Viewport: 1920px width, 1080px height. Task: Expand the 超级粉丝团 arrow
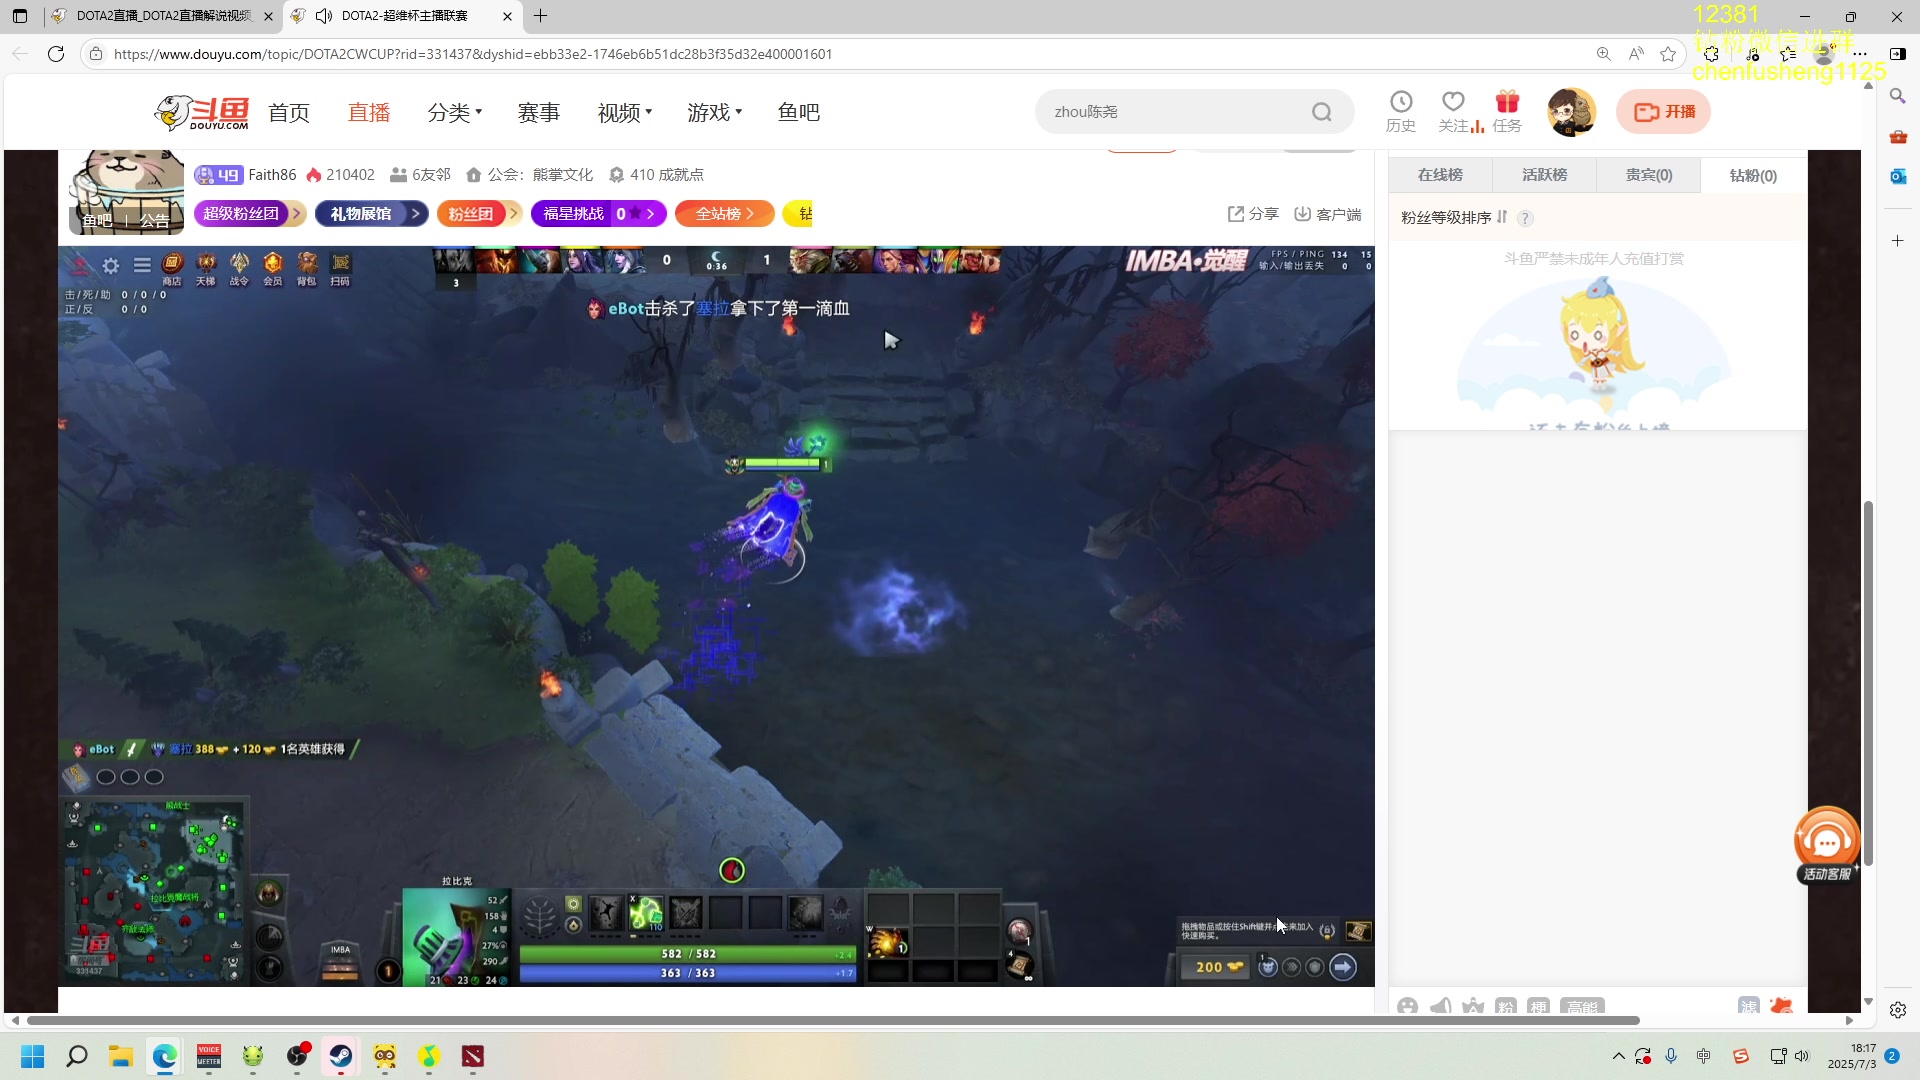pyautogui.click(x=297, y=213)
